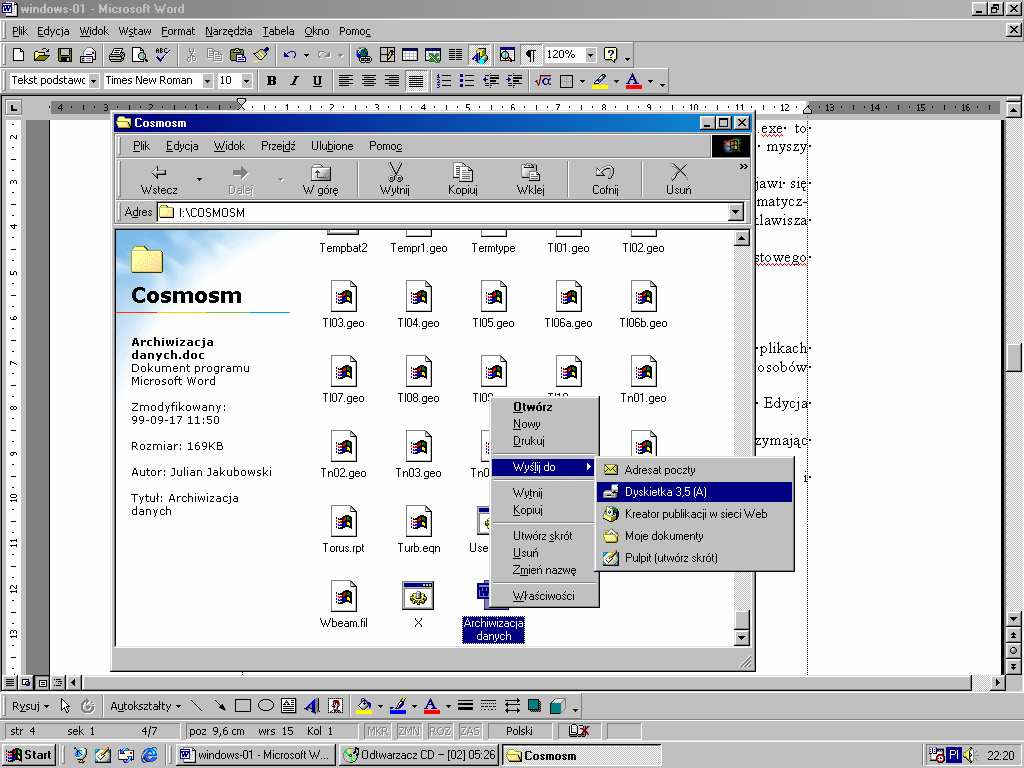Click the Shadow style icon on Drawing toolbar
Image resolution: width=1024 pixels, height=768 pixels.
[534, 706]
